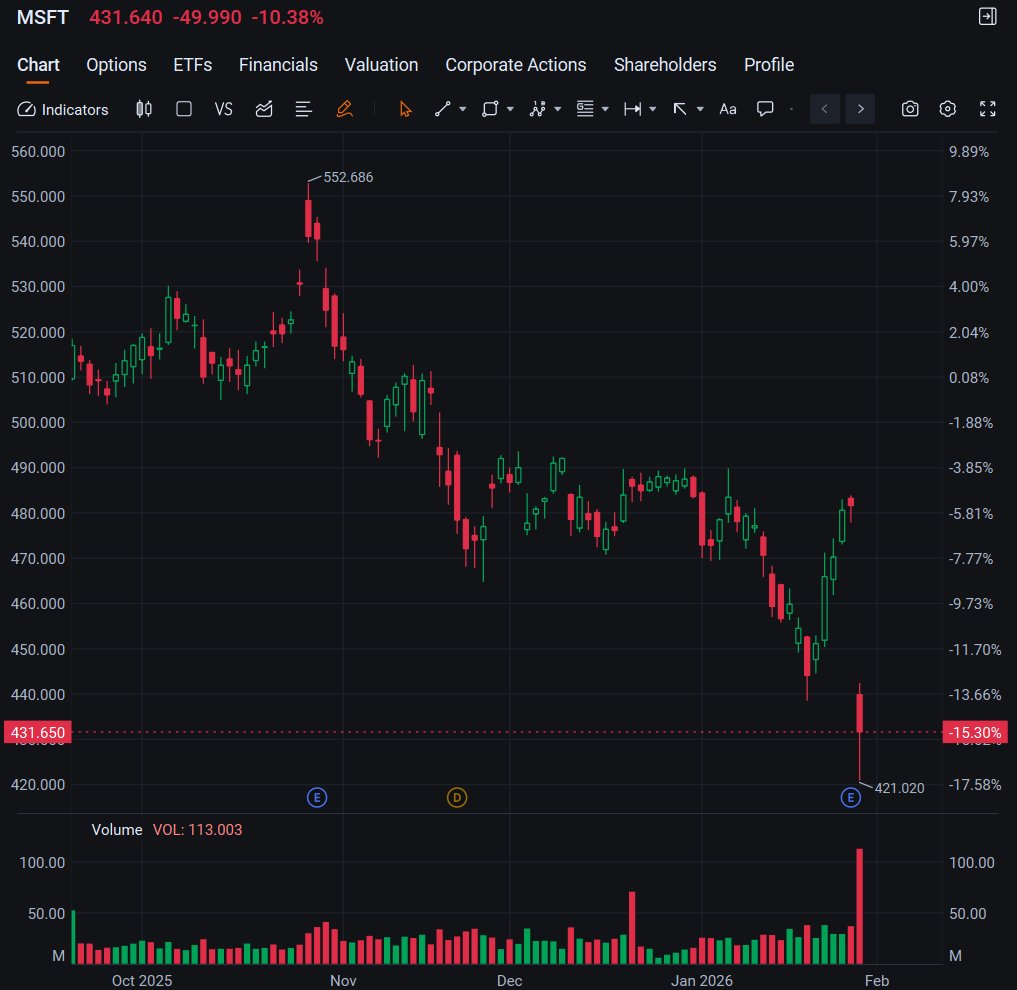Click the 9.89% percent axis label

[x=969, y=152]
